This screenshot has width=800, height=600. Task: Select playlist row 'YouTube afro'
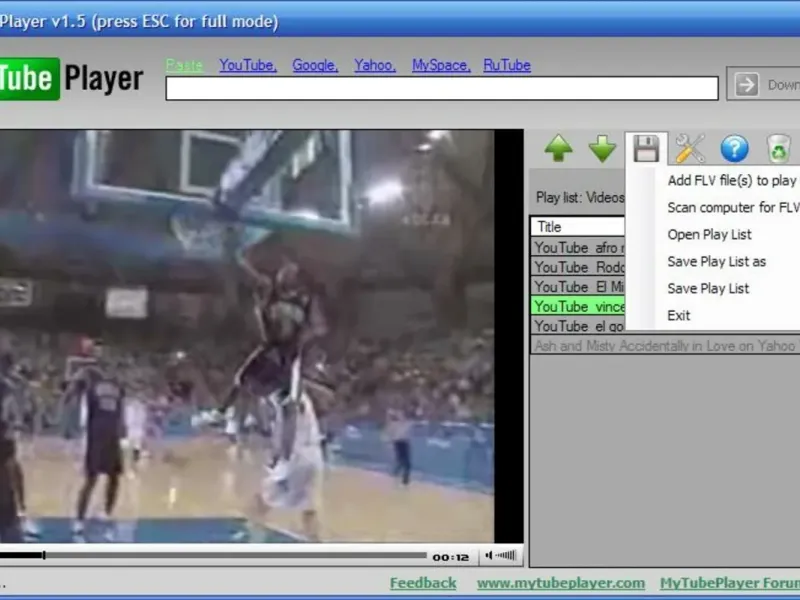(x=578, y=248)
